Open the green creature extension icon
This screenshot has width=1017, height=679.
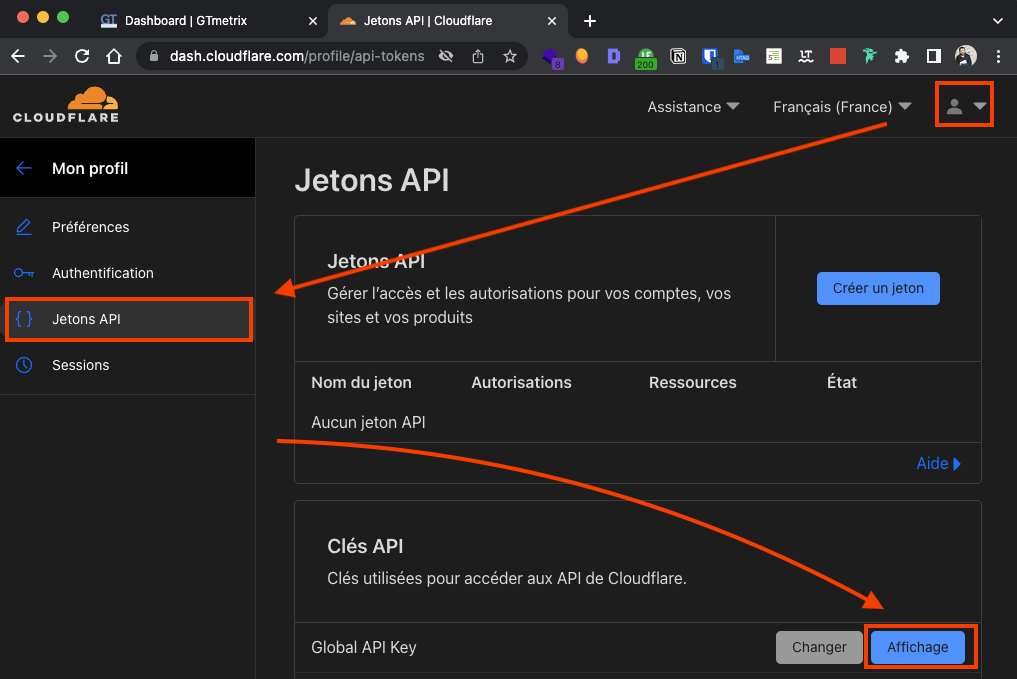(870, 56)
